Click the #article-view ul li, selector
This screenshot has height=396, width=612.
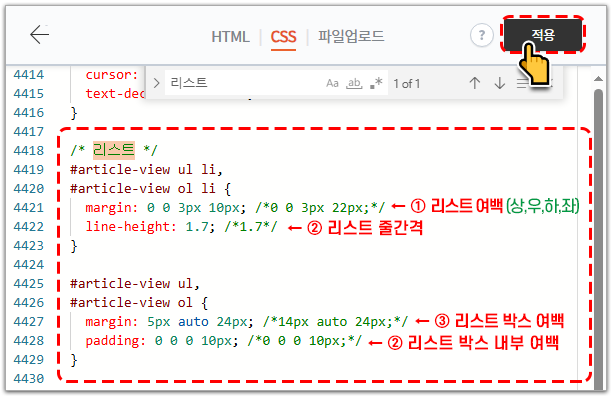(x=146, y=170)
